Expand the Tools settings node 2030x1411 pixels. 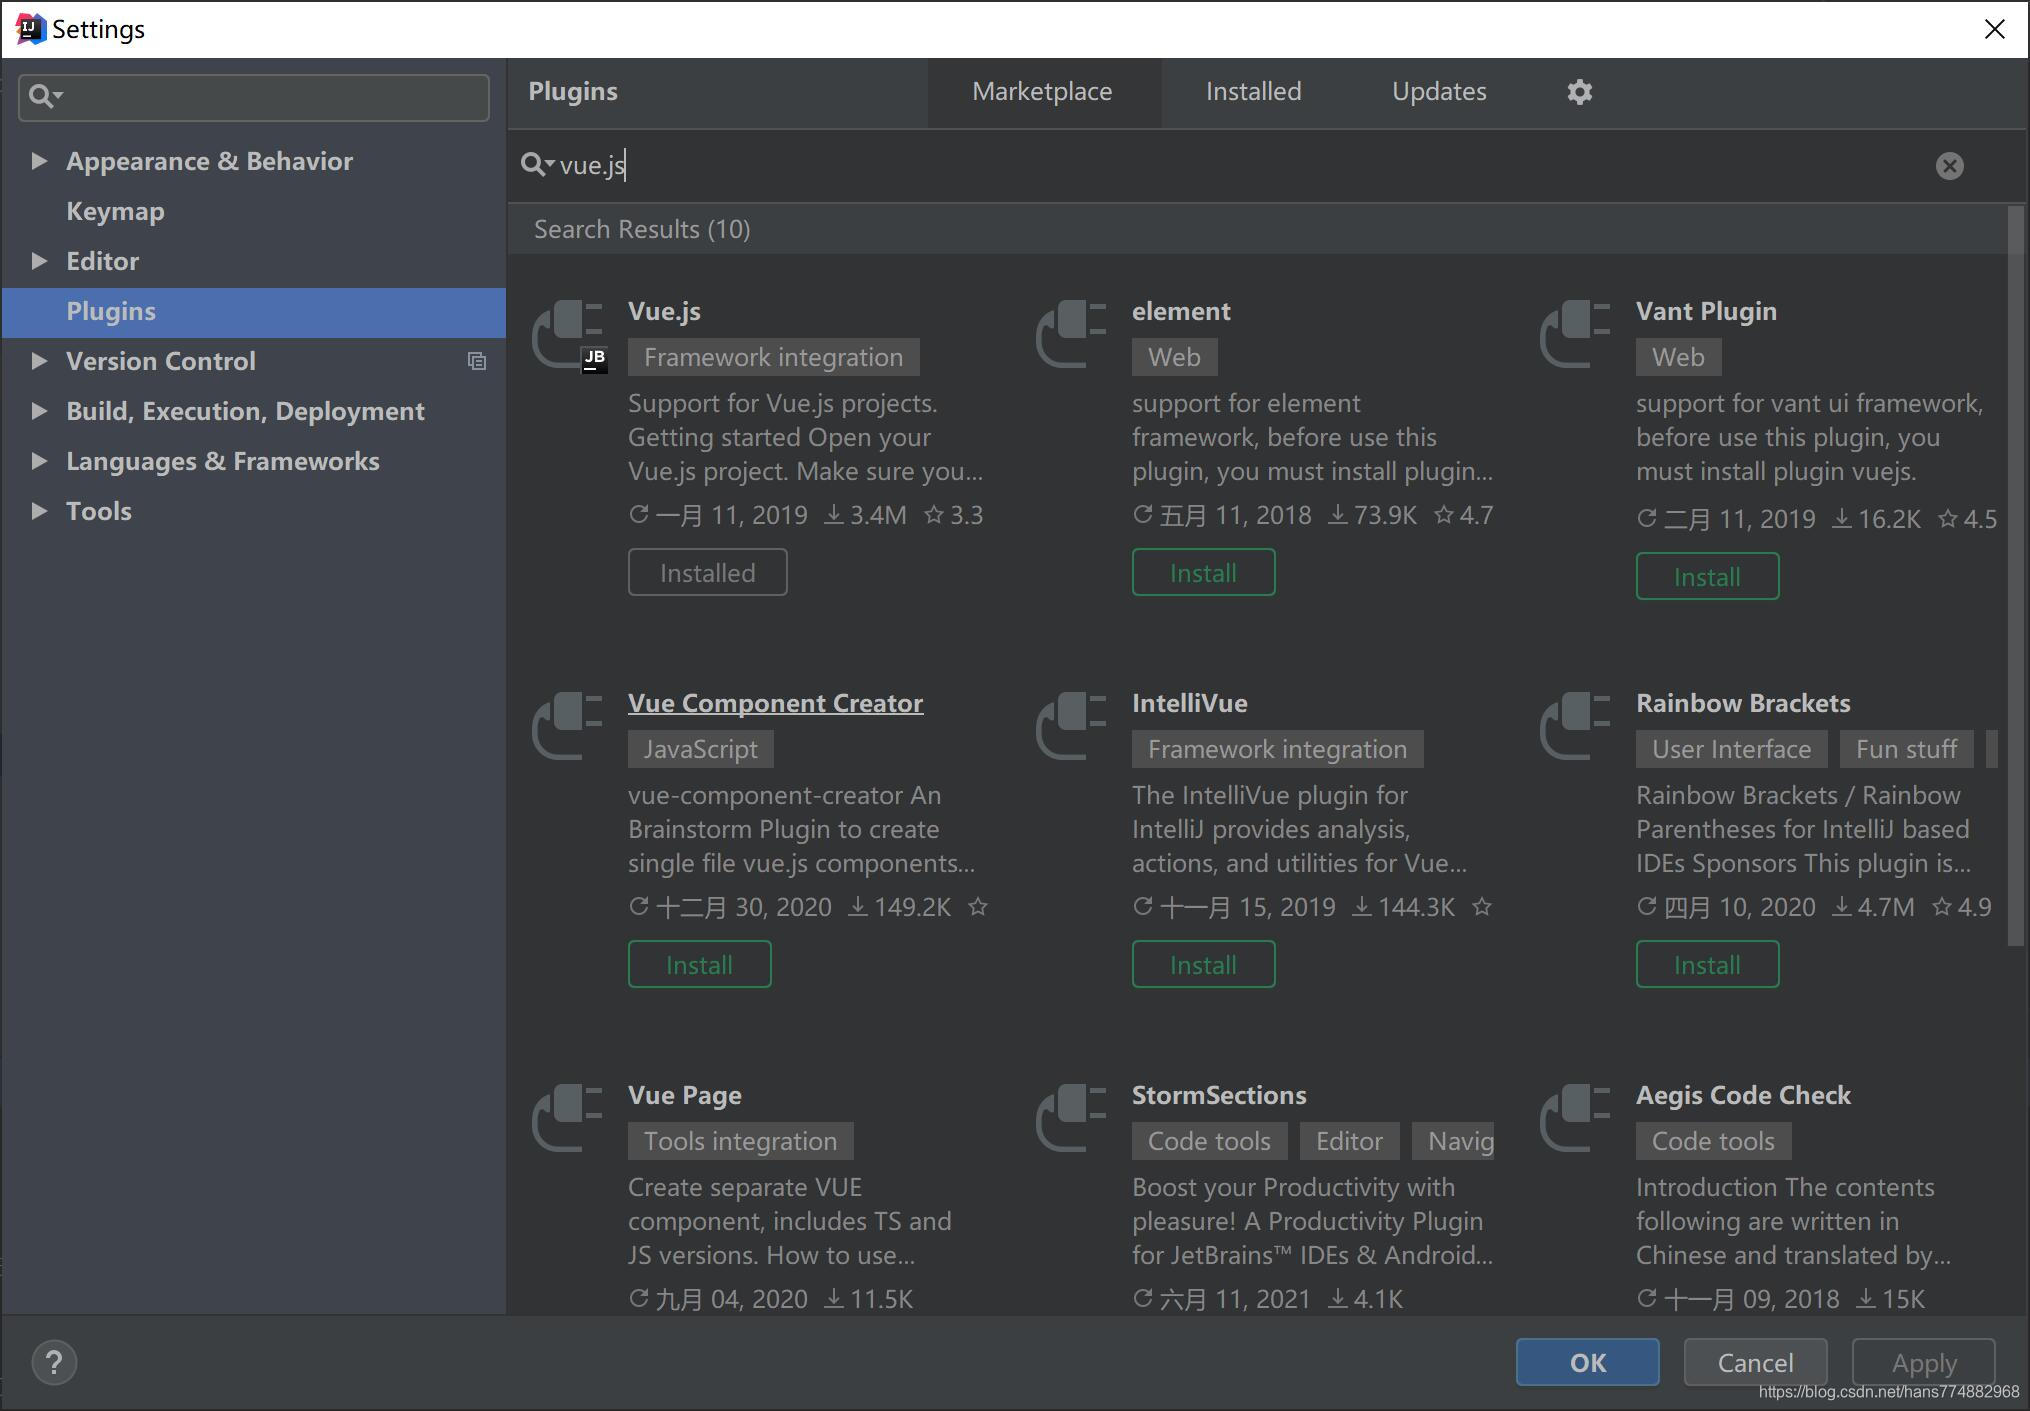click(x=39, y=511)
